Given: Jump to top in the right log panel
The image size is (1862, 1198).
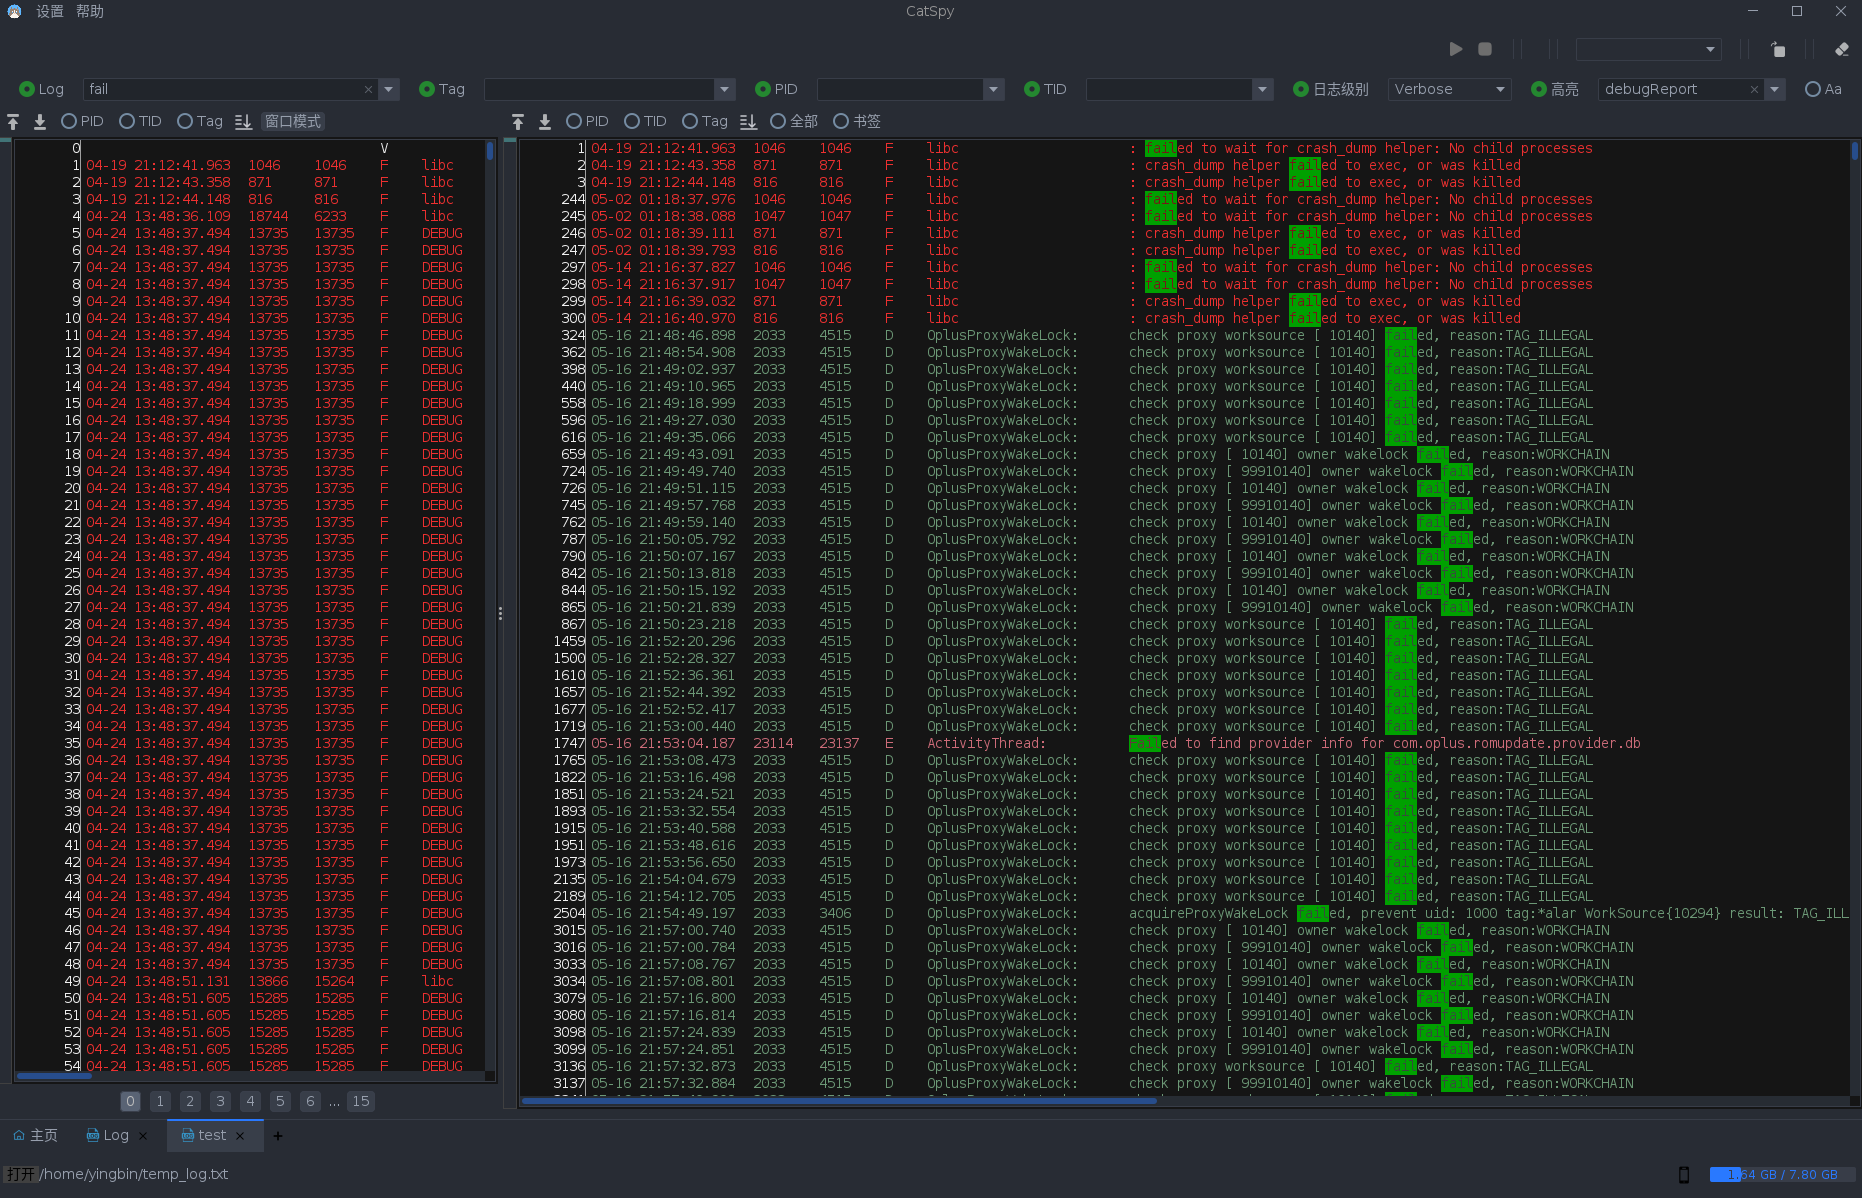Looking at the screenshot, I should (x=518, y=121).
